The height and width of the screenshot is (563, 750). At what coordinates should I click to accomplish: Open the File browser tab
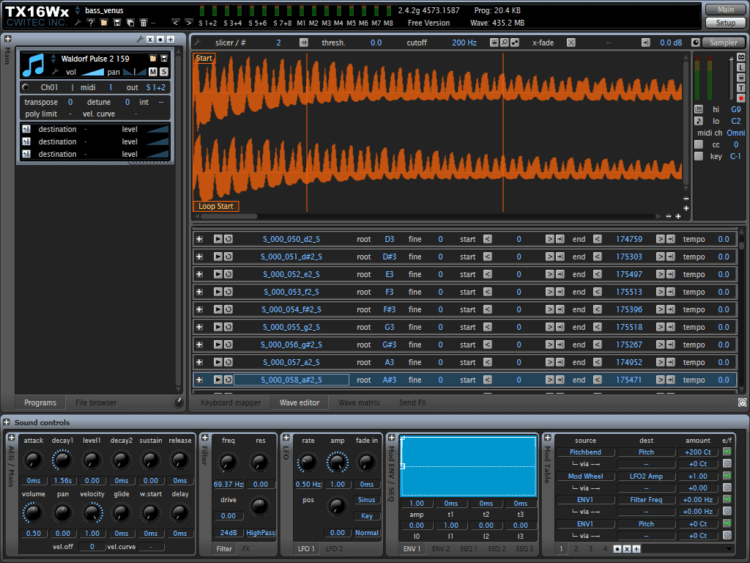point(96,403)
